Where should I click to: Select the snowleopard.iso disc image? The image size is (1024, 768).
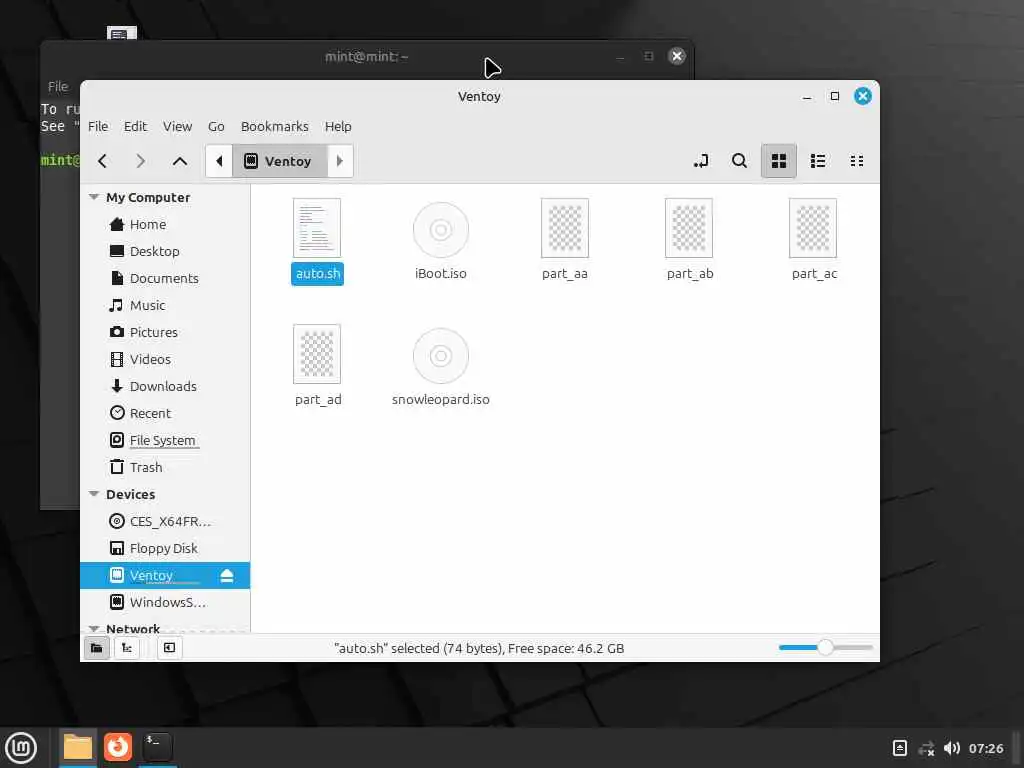coord(441,366)
